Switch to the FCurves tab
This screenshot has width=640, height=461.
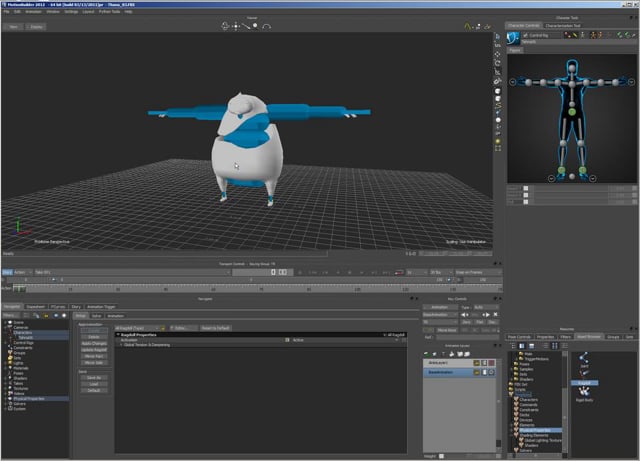pyautogui.click(x=58, y=307)
